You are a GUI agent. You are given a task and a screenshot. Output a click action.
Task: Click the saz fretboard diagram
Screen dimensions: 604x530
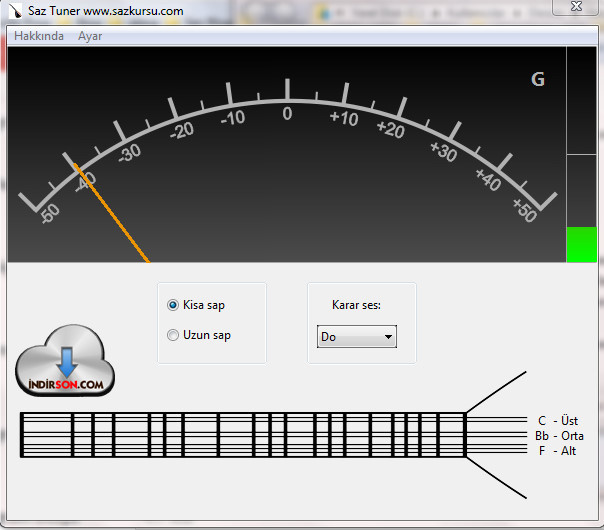[x=273, y=435]
